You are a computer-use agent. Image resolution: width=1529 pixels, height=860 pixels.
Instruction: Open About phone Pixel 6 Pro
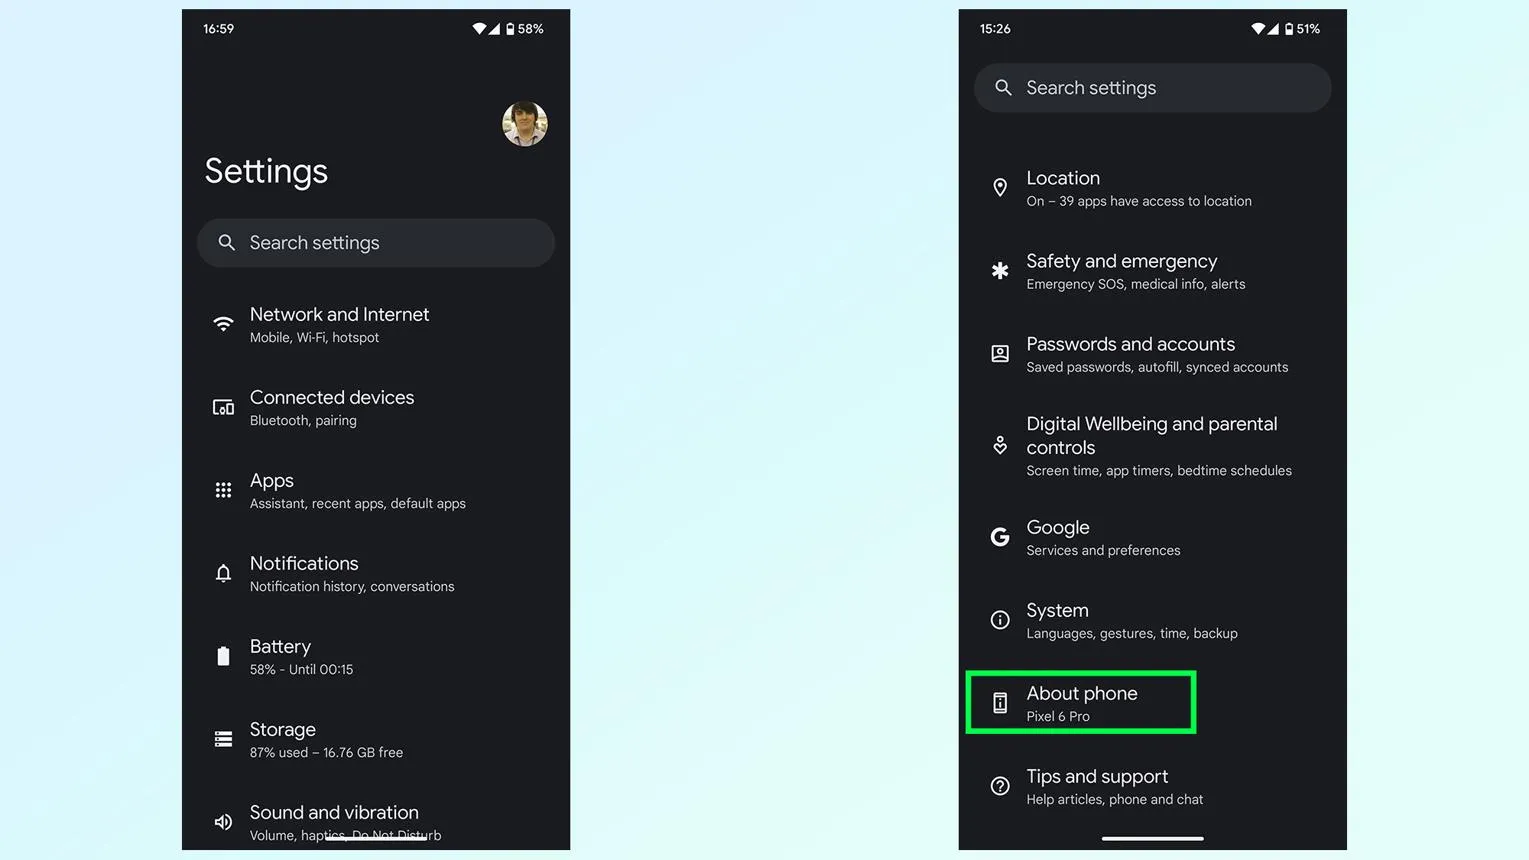tap(1081, 703)
